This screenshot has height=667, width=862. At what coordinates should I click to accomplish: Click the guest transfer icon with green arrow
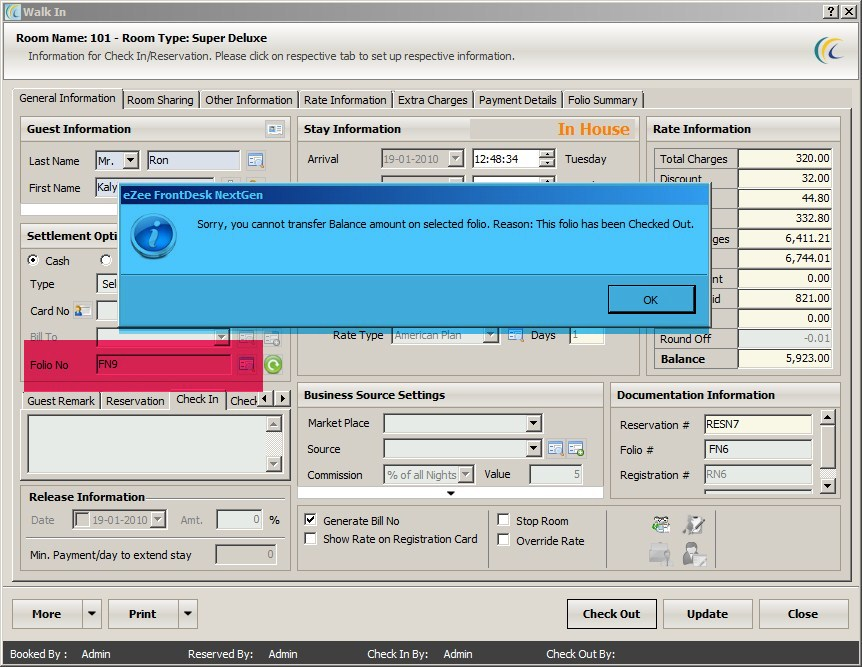pos(661,525)
